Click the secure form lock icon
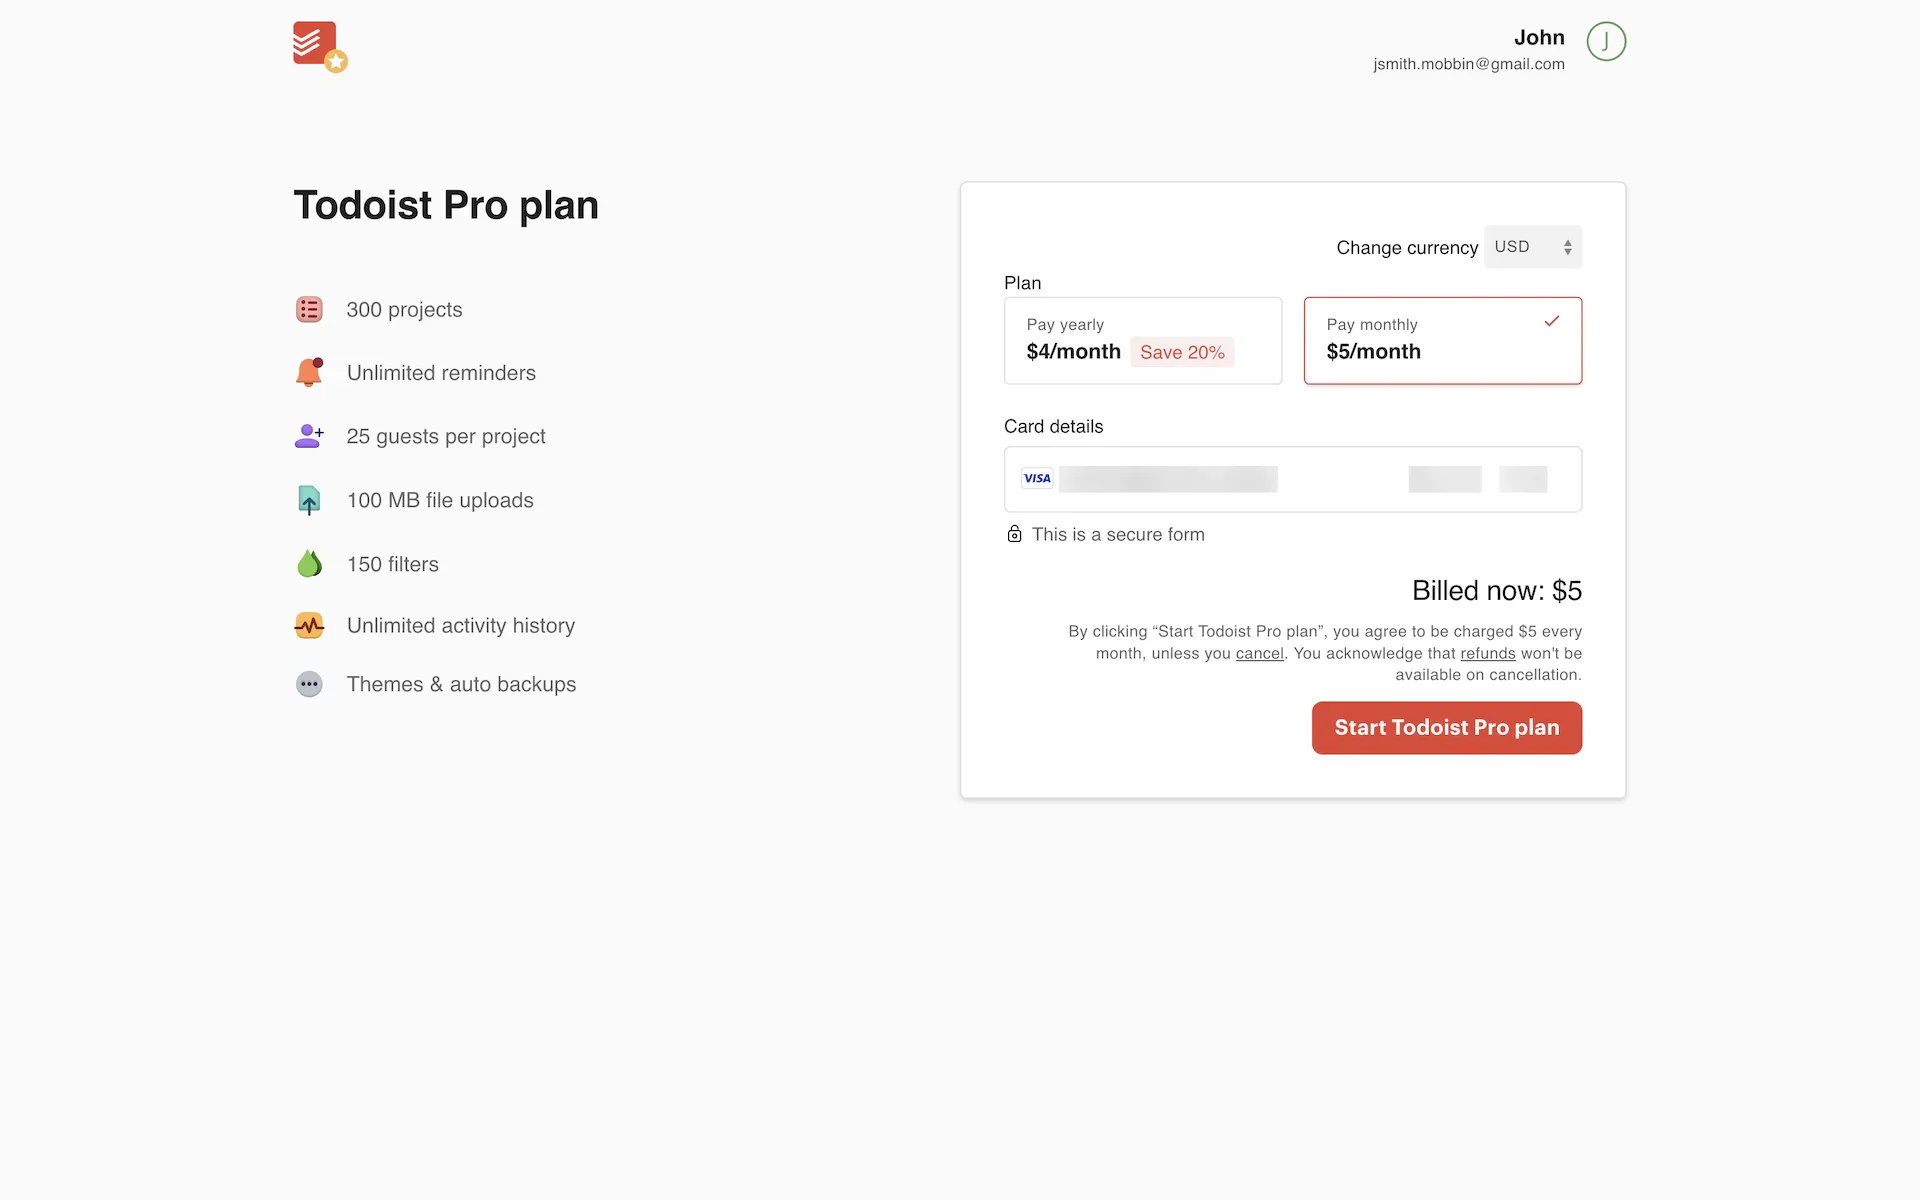Image resolution: width=1920 pixels, height=1200 pixels. coord(1014,534)
